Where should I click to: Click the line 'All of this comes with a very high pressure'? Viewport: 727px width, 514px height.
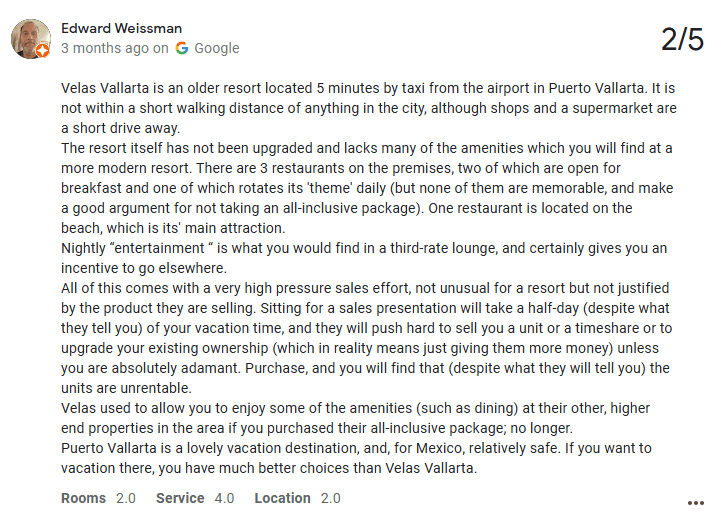click(x=300, y=288)
